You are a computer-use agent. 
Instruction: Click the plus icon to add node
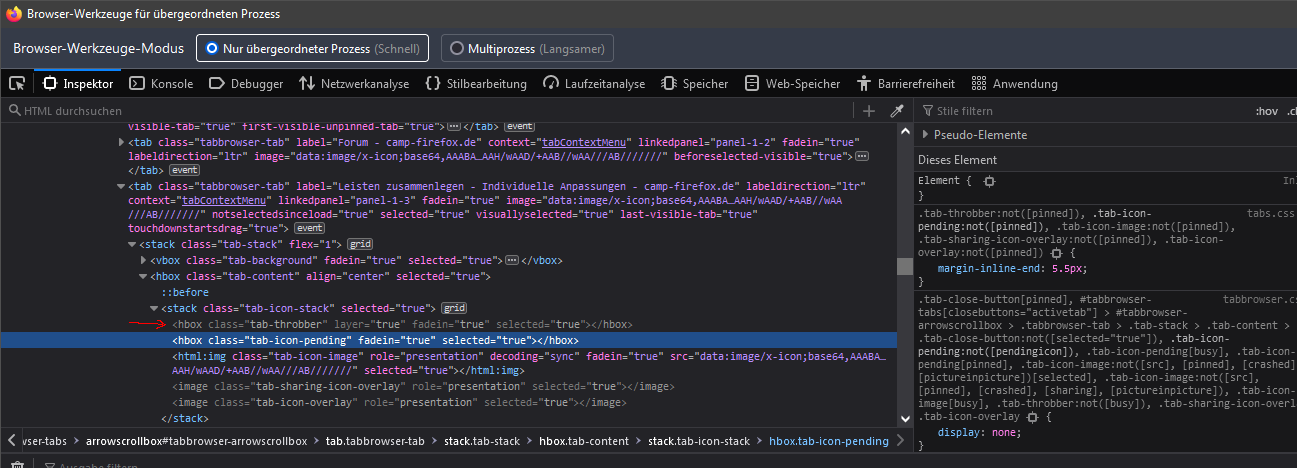869,111
